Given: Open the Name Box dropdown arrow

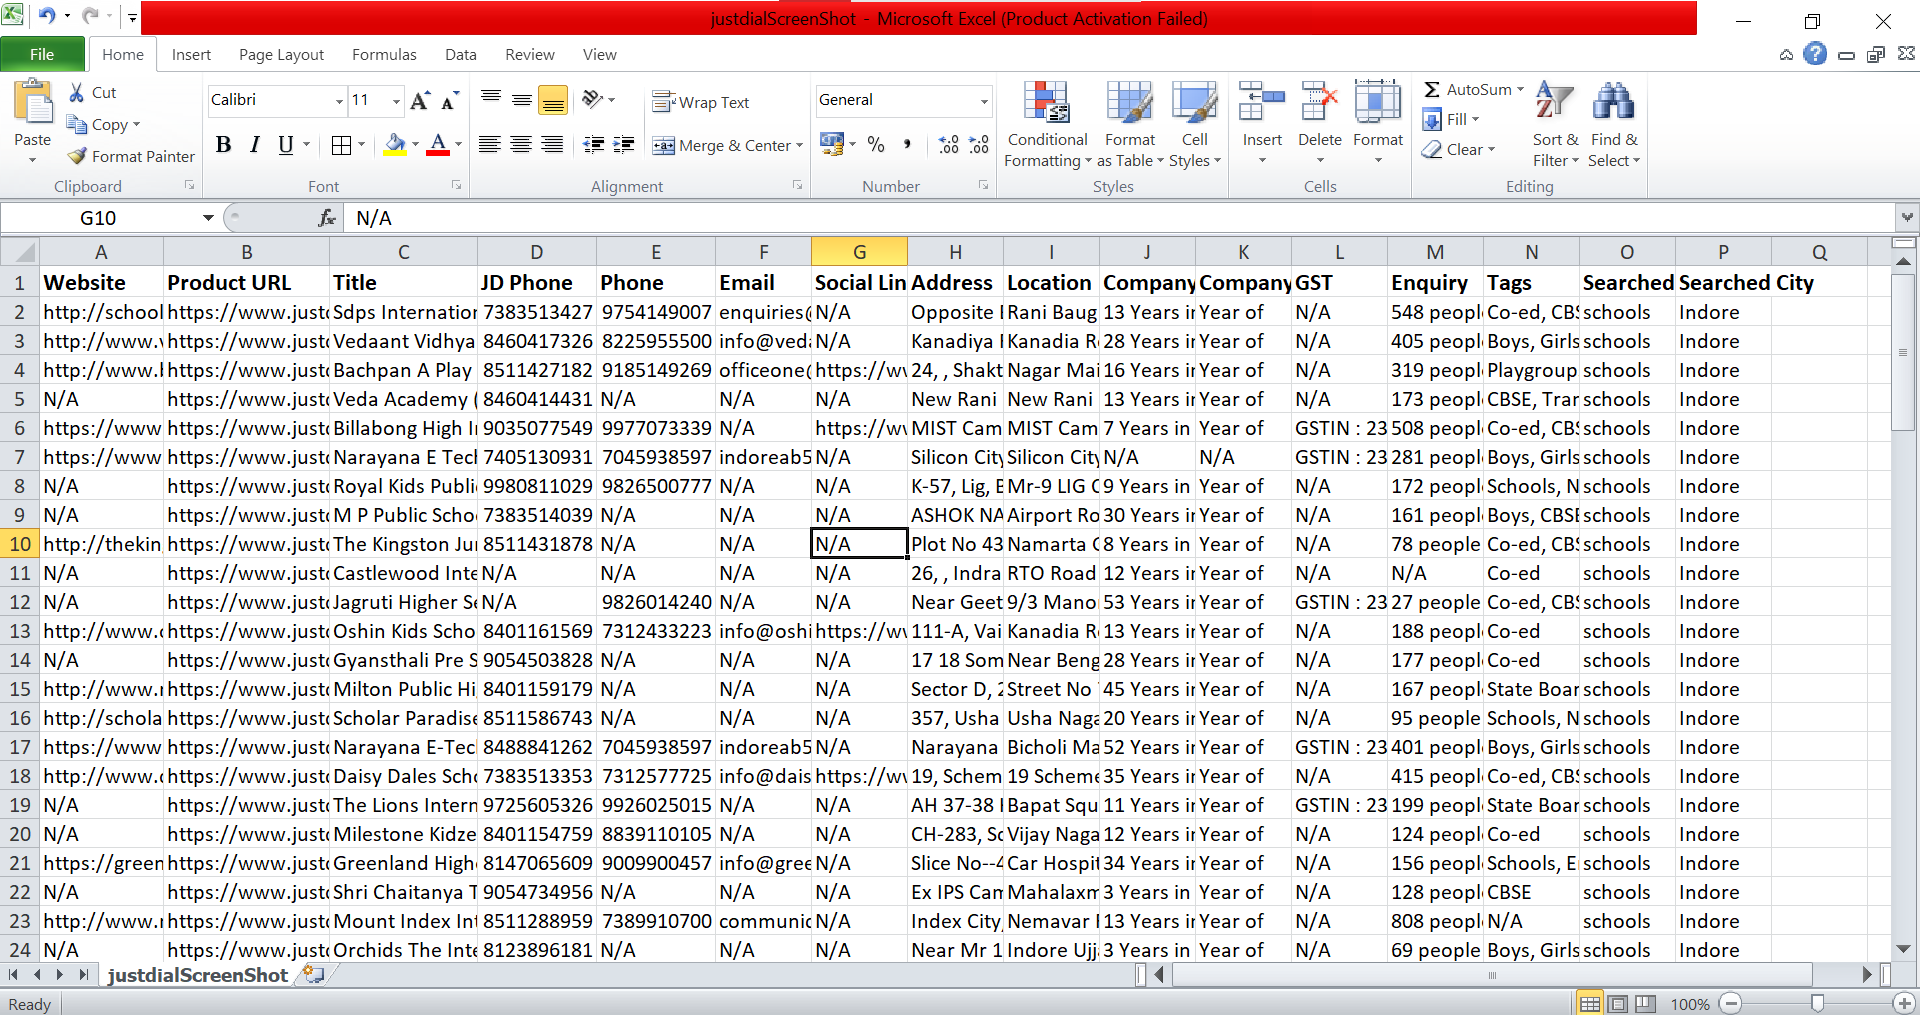Looking at the screenshot, I should [x=208, y=218].
